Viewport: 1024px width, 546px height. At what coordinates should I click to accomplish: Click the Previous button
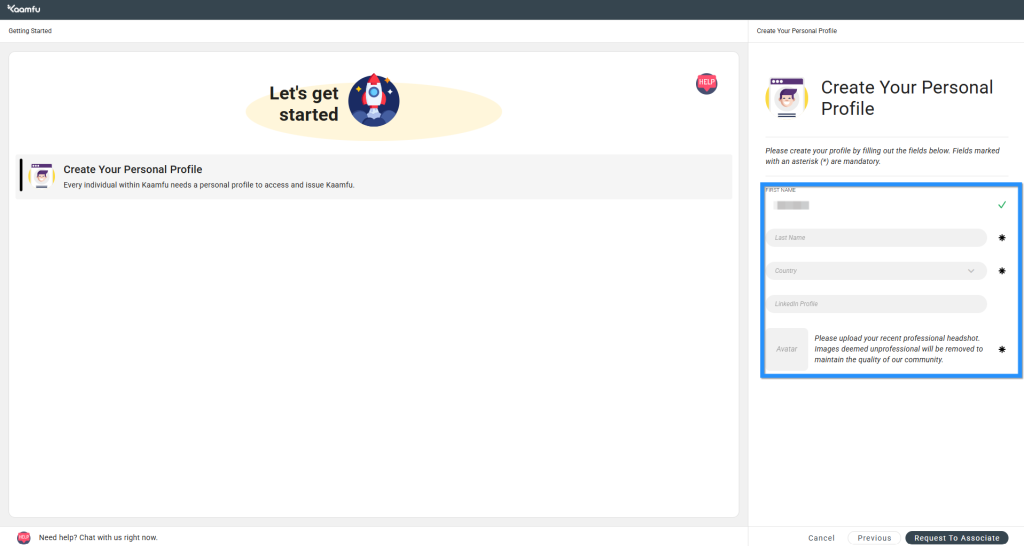coord(873,538)
